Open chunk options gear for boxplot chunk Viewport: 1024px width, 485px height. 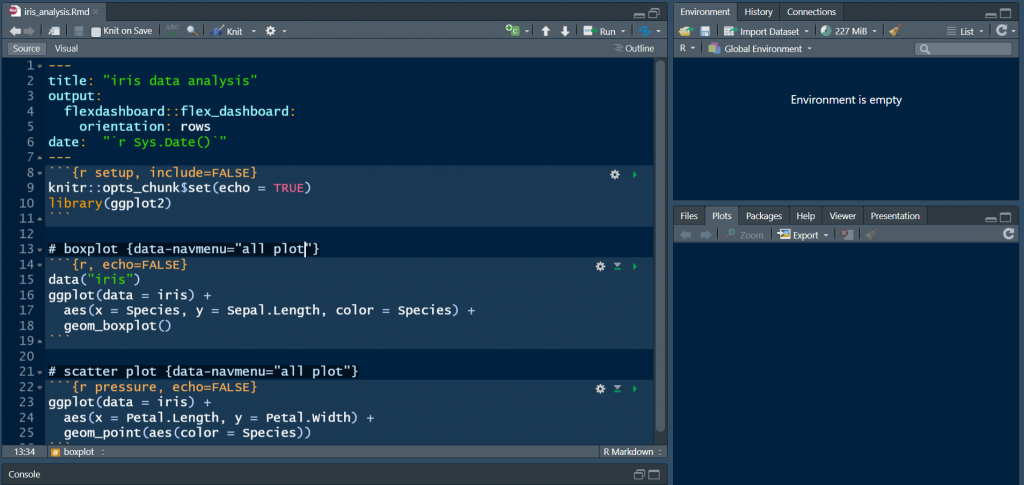click(600, 266)
